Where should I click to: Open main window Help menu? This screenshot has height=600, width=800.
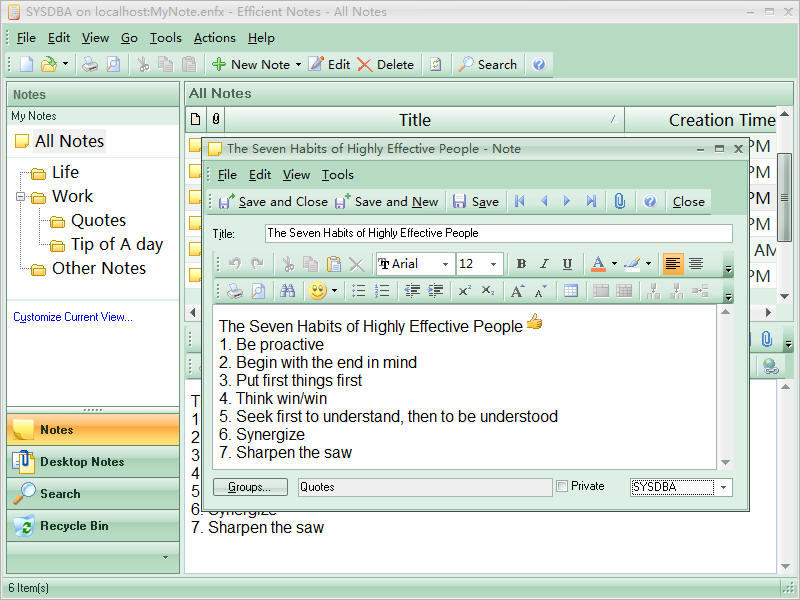tap(261, 38)
